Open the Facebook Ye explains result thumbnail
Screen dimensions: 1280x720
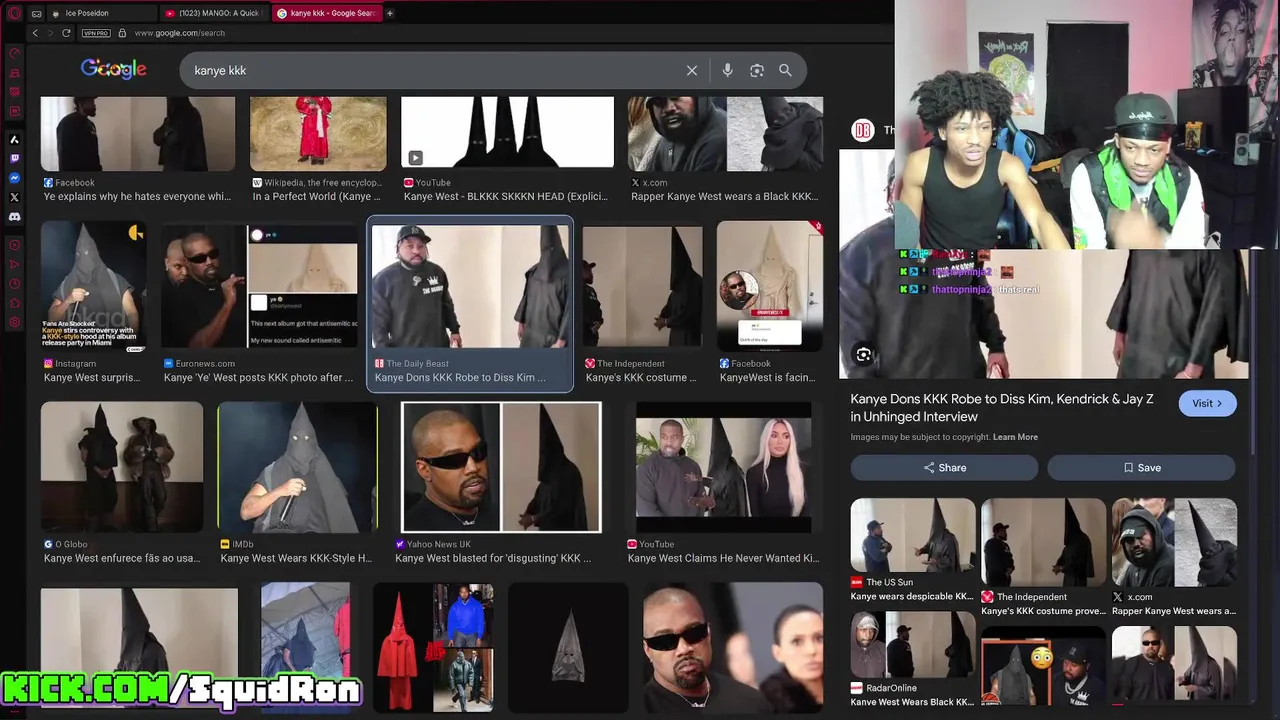tap(138, 133)
